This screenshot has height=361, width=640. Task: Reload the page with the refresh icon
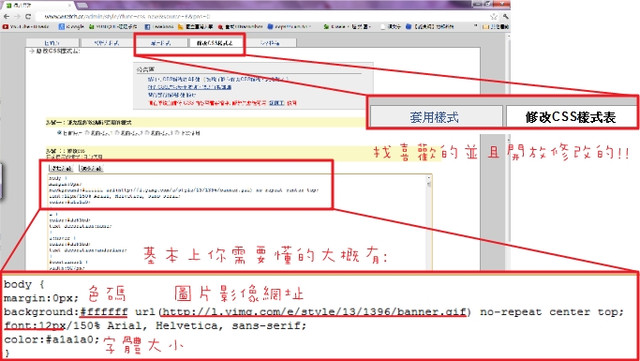pyautogui.click(x=28, y=17)
